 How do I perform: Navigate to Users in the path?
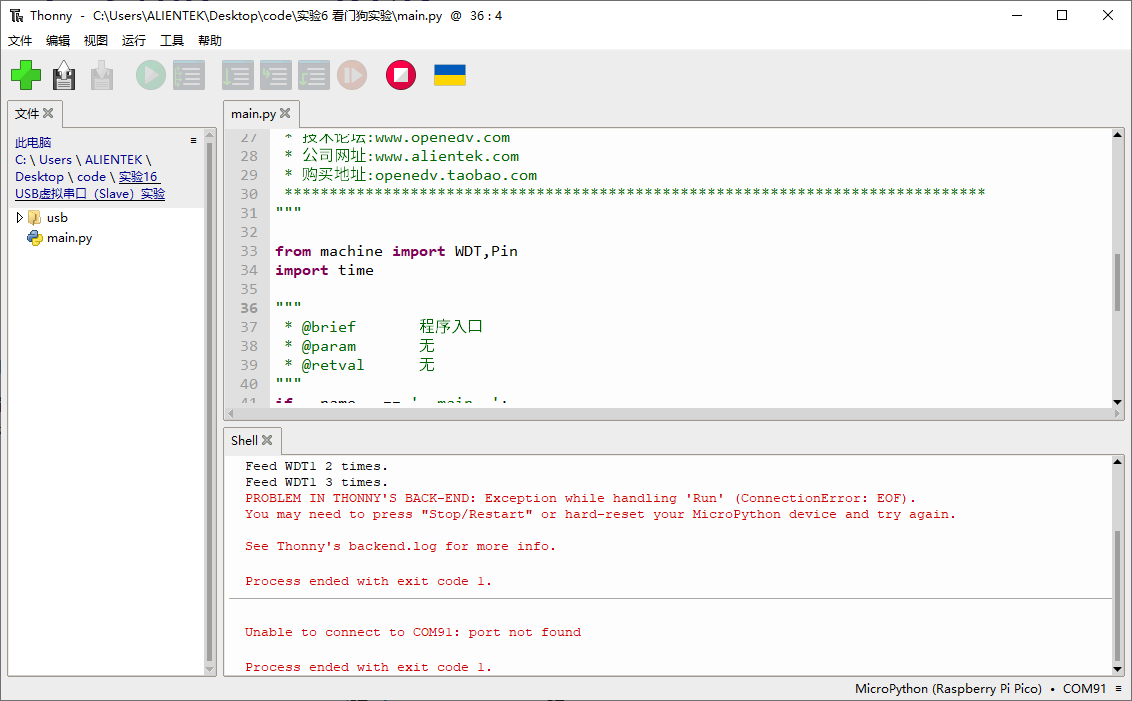(56, 160)
